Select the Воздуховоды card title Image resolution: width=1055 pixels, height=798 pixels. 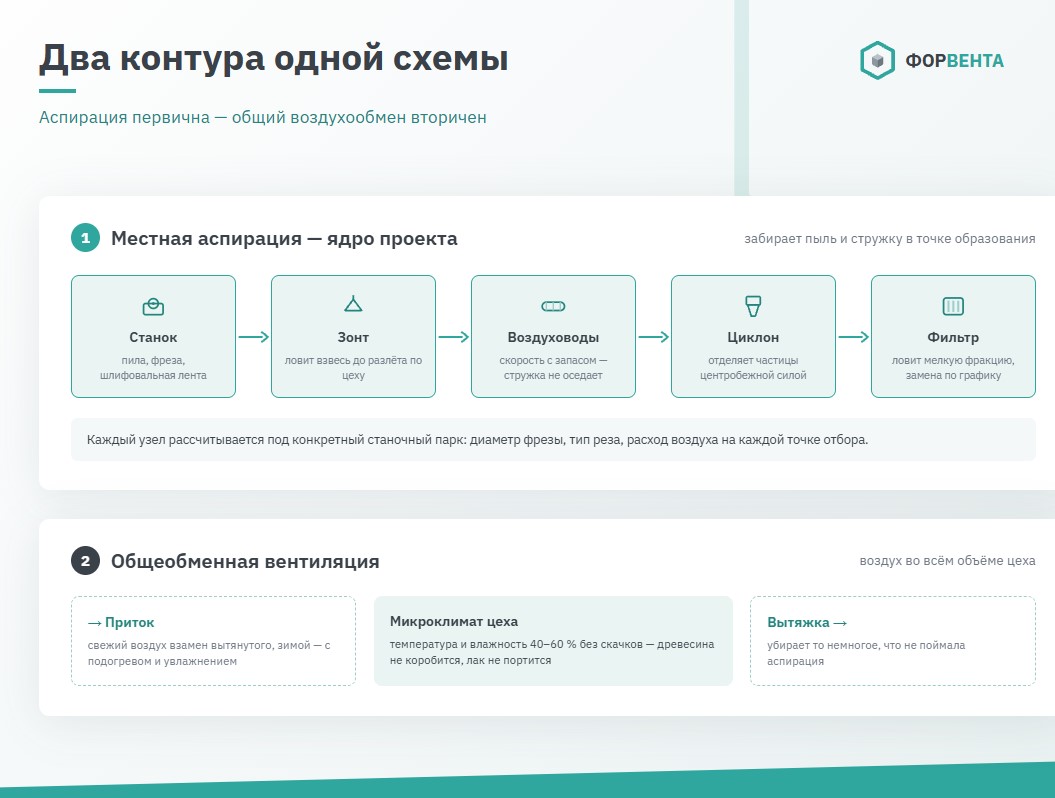click(x=553, y=337)
